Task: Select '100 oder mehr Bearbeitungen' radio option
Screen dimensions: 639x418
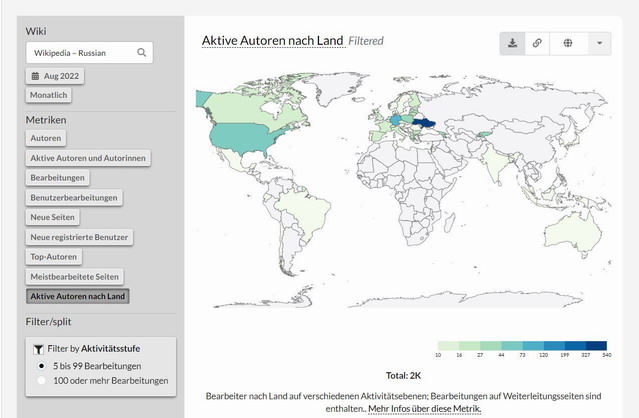Action: click(40, 381)
